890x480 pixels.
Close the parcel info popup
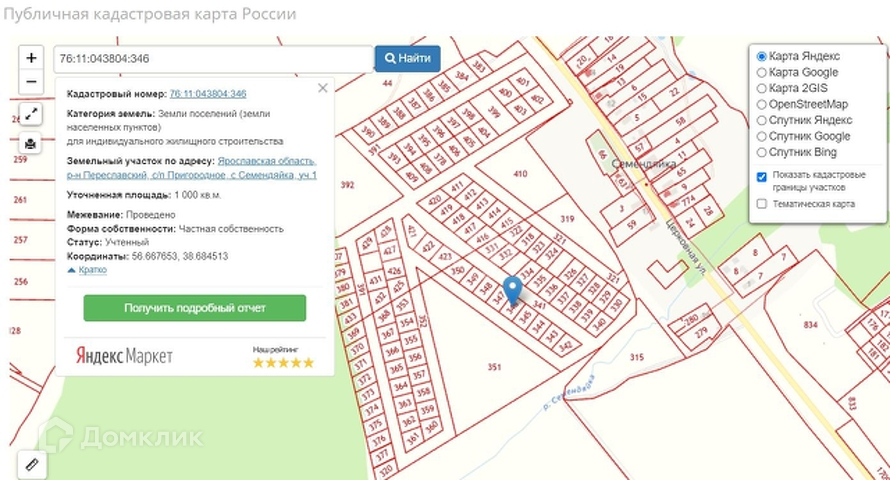pyautogui.click(x=322, y=88)
